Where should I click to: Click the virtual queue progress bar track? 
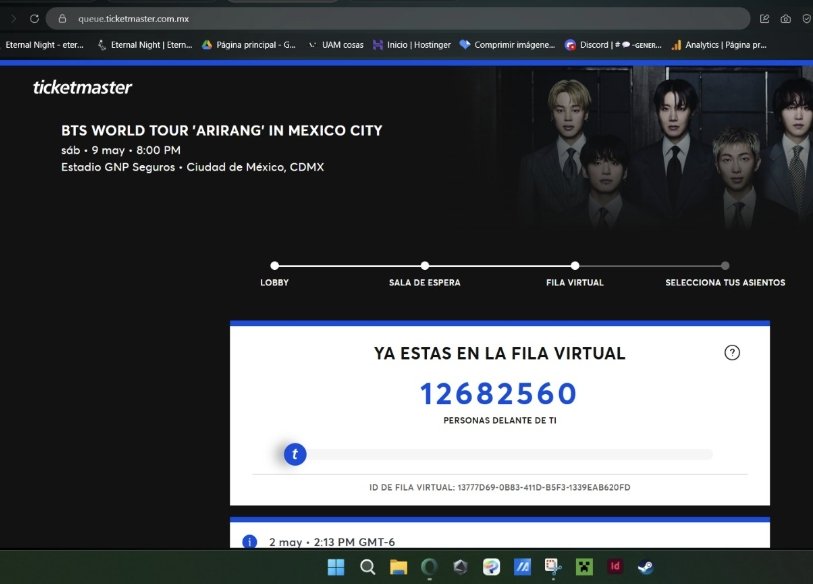click(x=499, y=454)
